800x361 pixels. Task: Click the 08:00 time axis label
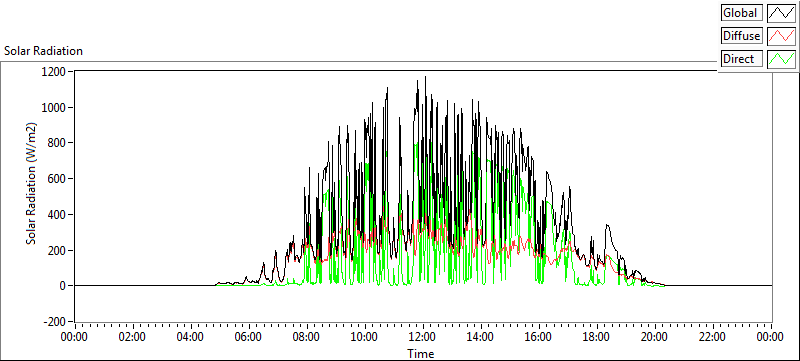[x=307, y=337]
